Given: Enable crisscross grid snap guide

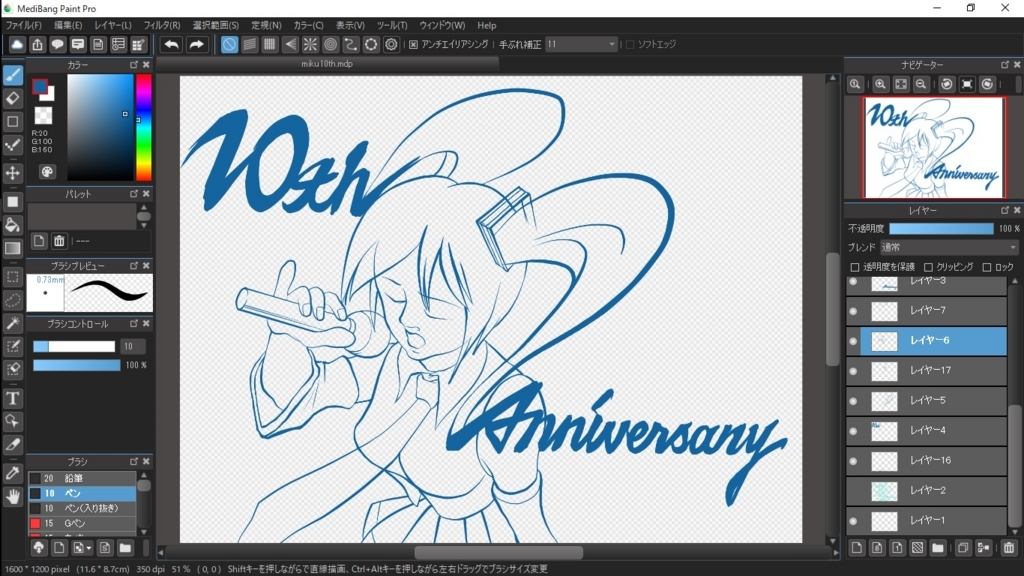Looking at the screenshot, I should [x=270, y=44].
